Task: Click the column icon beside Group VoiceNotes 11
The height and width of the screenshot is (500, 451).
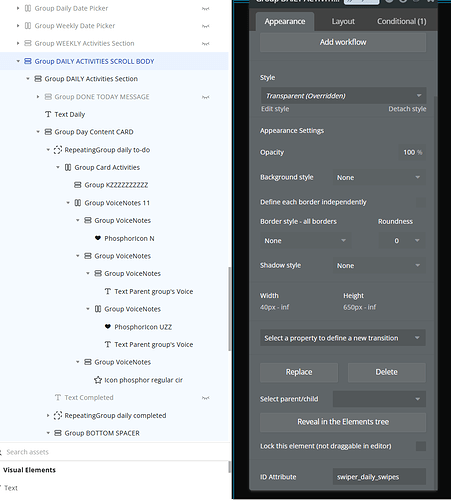Action: tap(78, 203)
